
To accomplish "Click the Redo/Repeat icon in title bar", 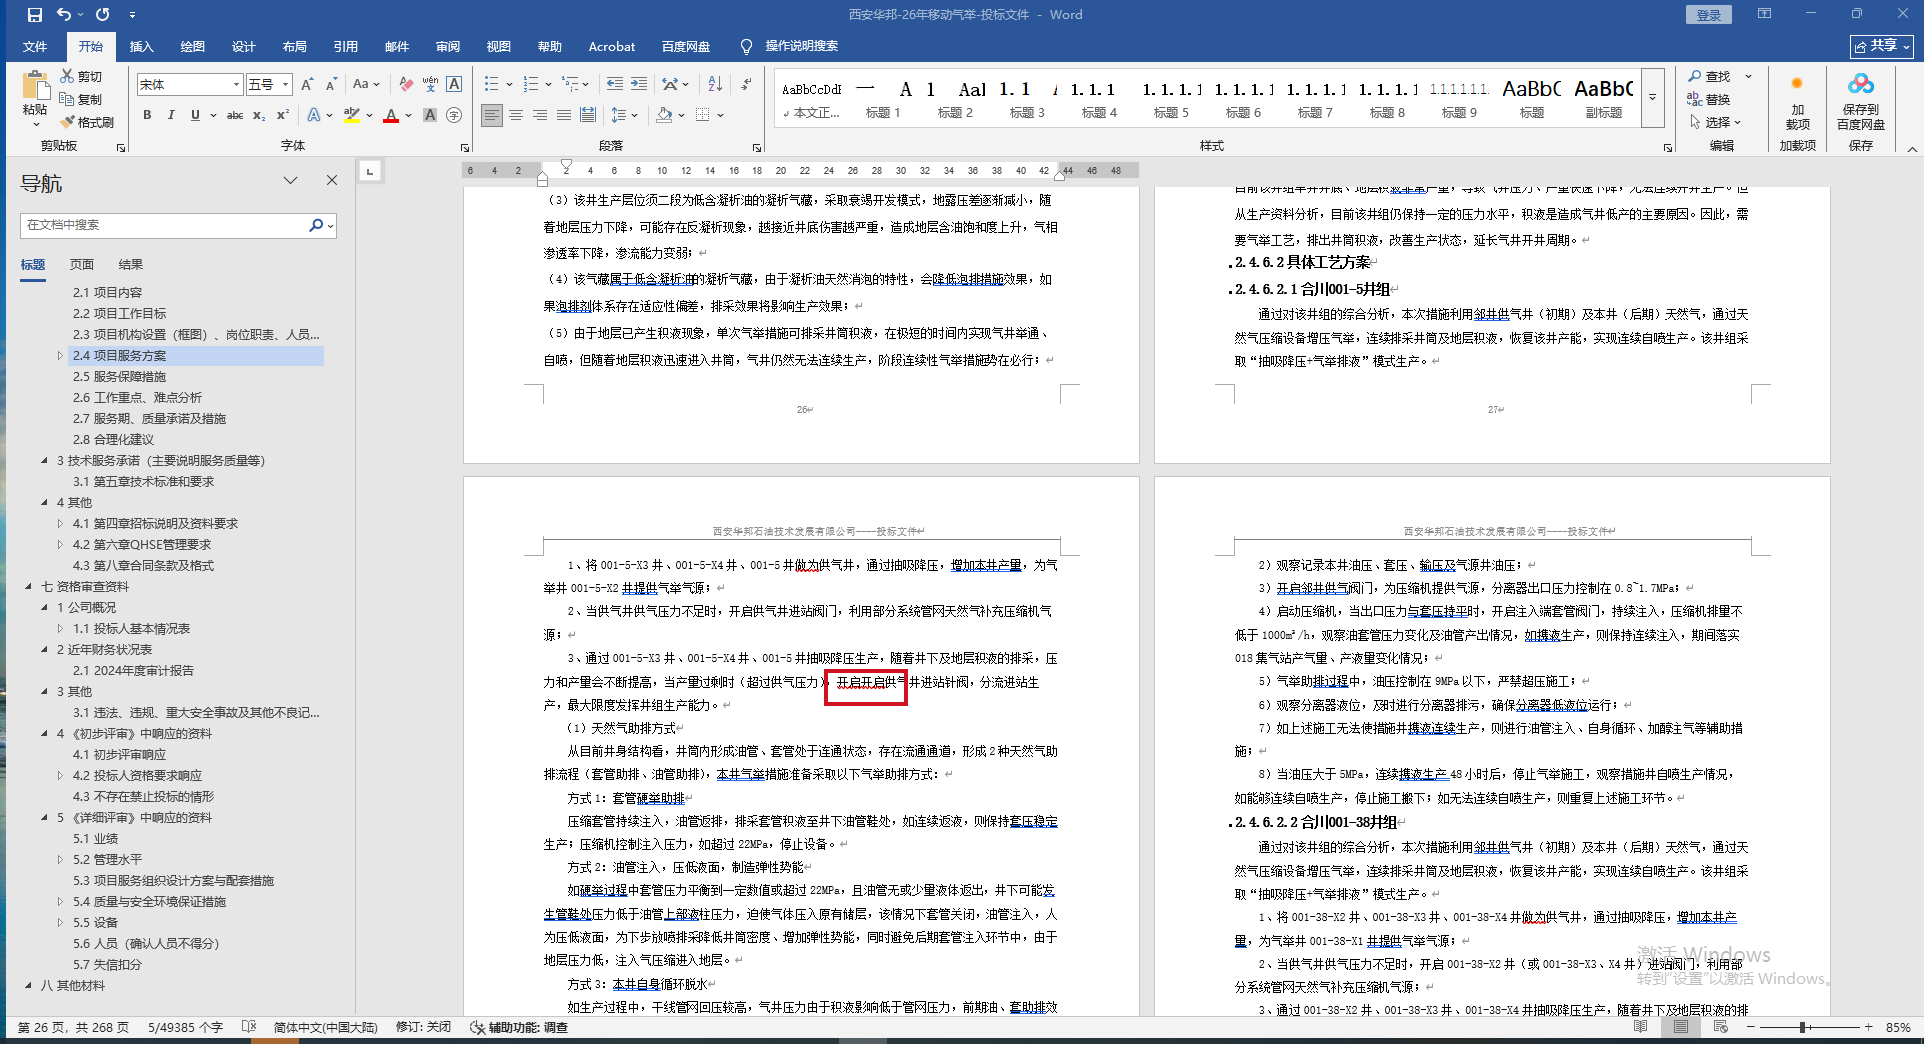I will [x=102, y=15].
